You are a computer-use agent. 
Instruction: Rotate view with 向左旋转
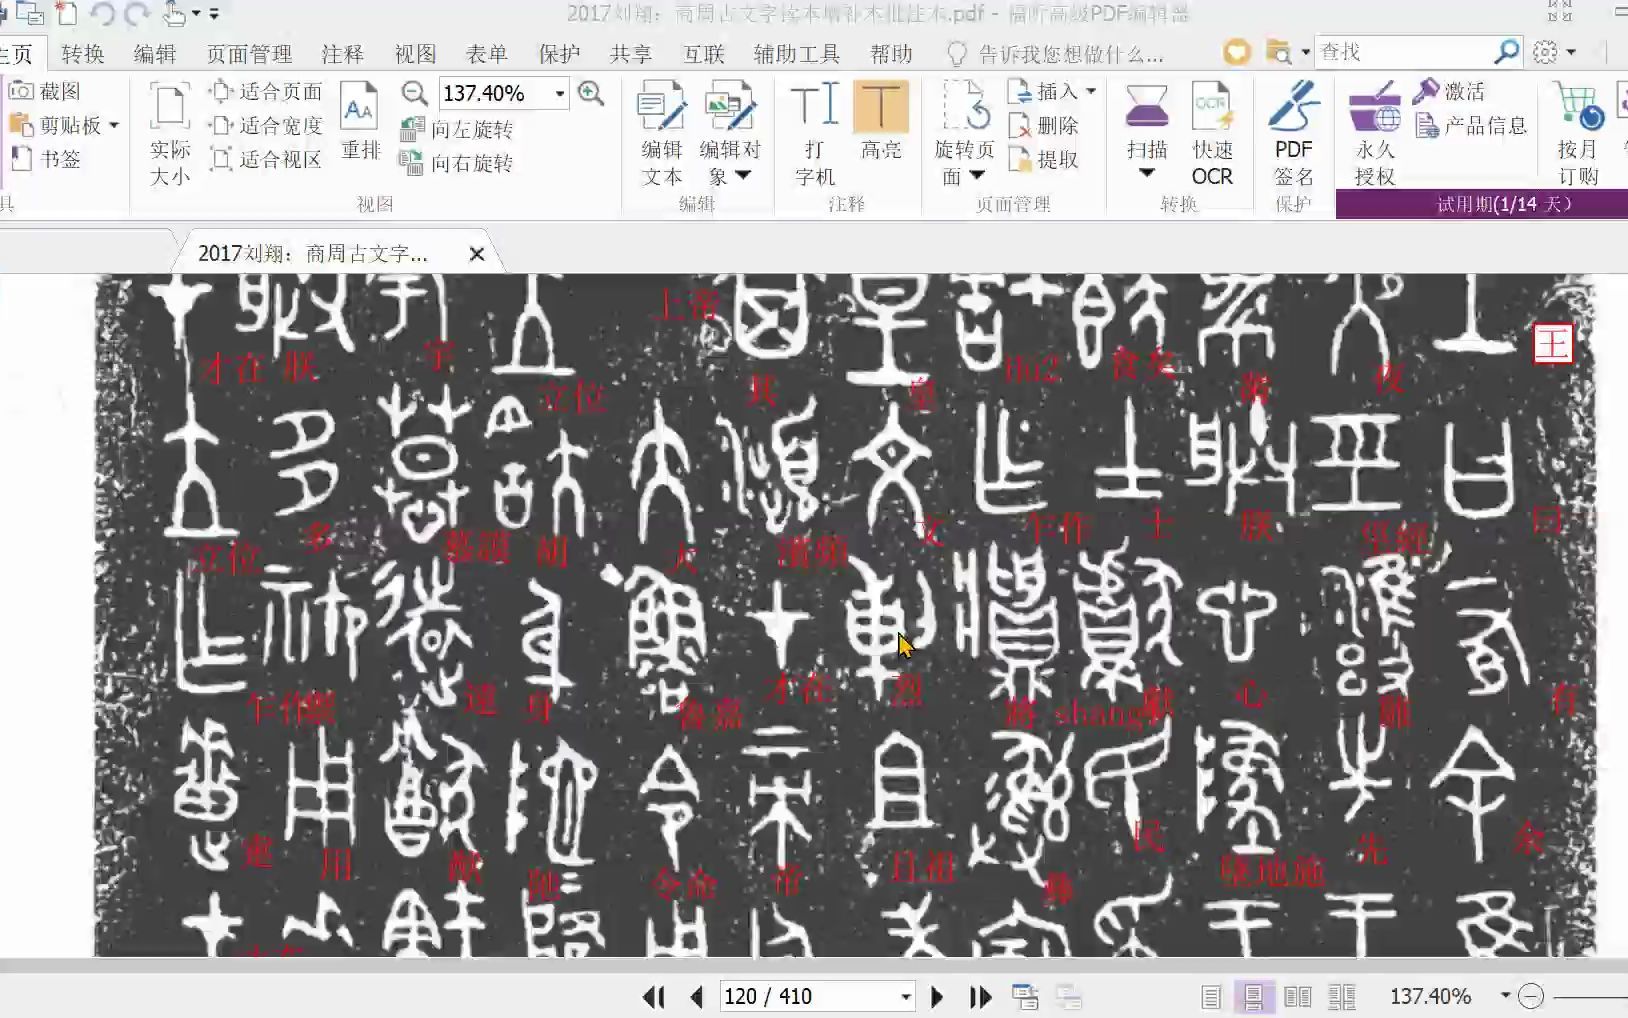click(456, 129)
